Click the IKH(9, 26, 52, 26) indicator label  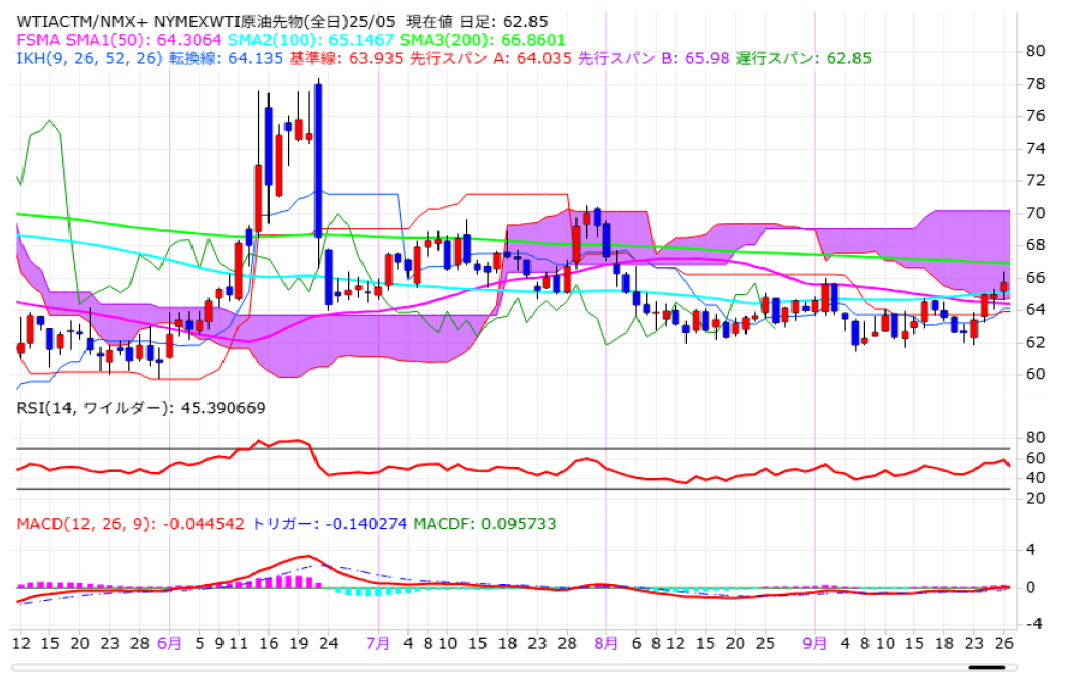[x=88, y=58]
